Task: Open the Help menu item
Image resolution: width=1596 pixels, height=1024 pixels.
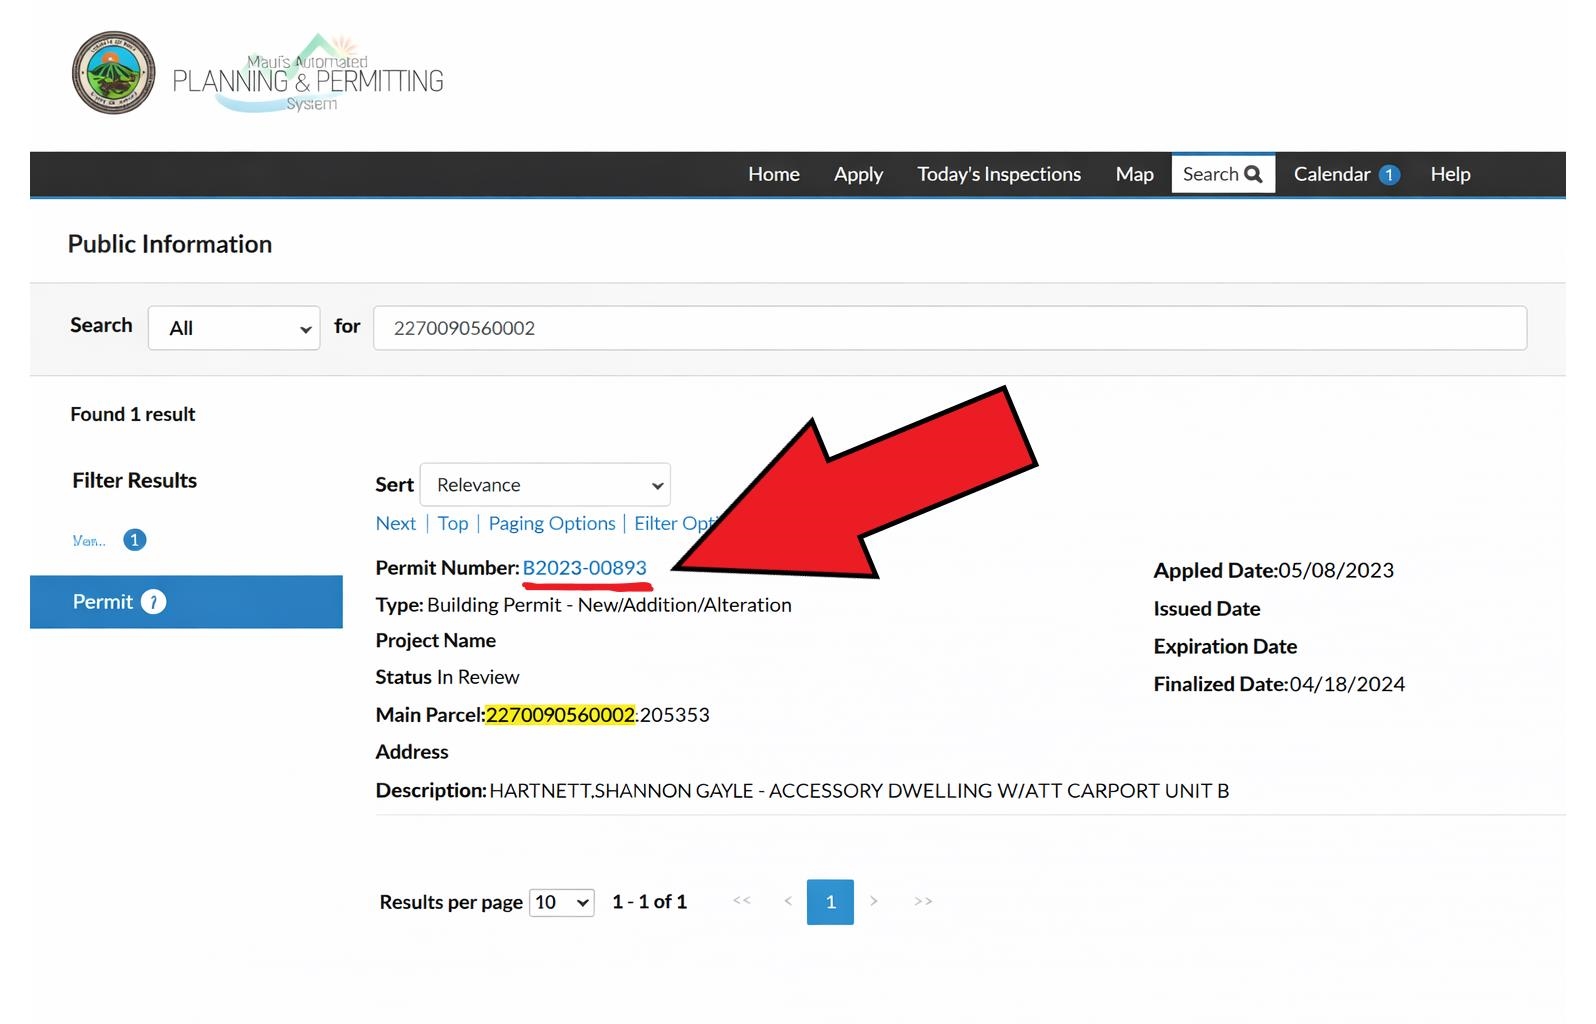Action: click(x=1449, y=174)
